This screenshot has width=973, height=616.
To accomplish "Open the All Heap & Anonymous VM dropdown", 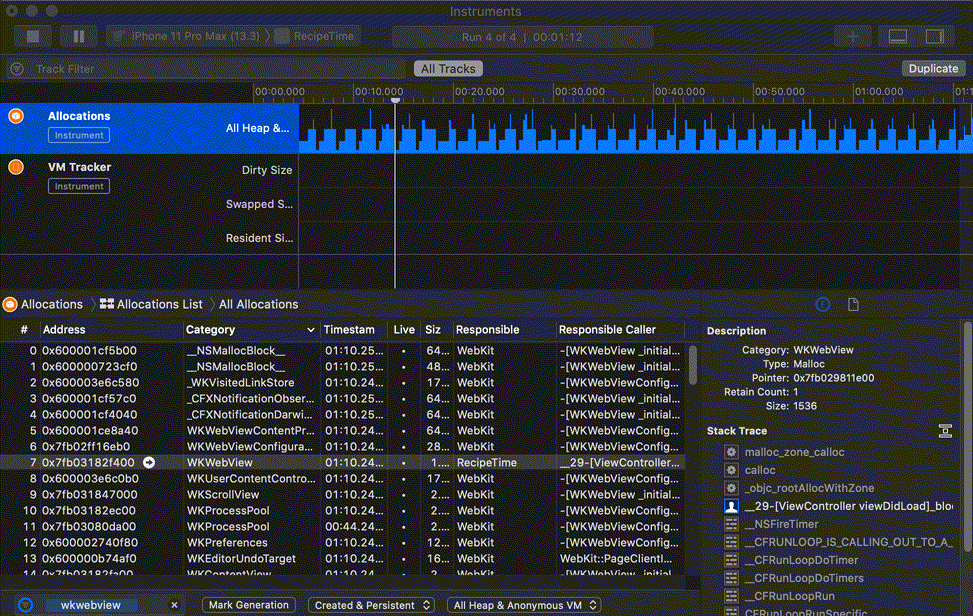I will tap(524, 605).
